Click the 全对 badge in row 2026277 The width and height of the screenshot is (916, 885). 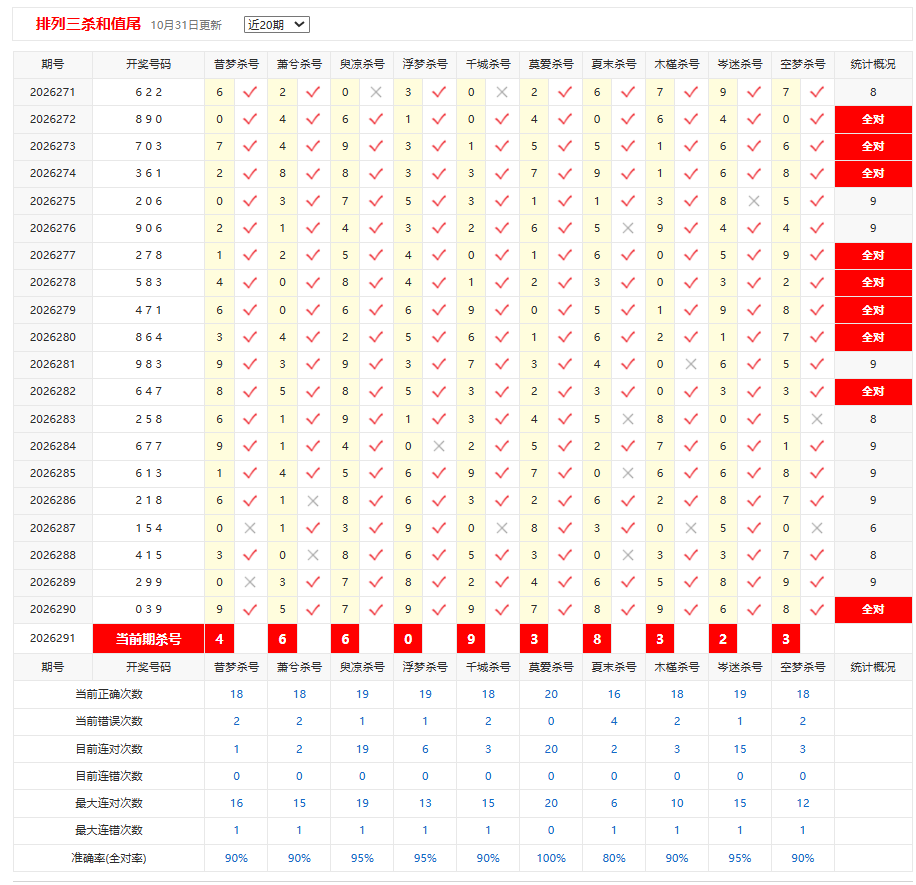coord(873,255)
